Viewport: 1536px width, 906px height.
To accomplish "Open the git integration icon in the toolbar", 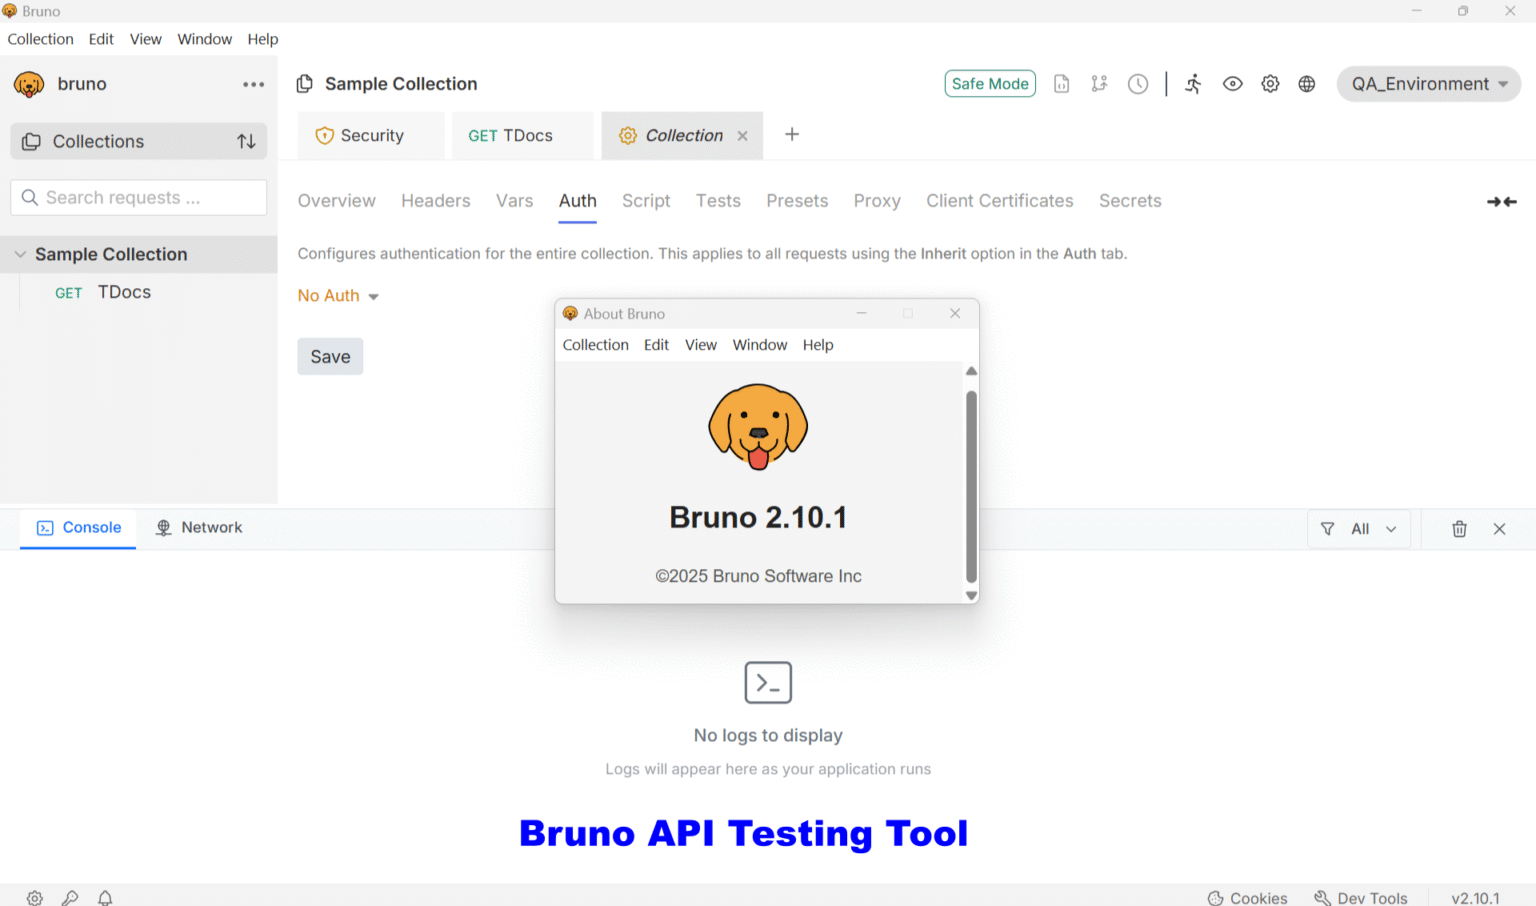I will (1099, 84).
